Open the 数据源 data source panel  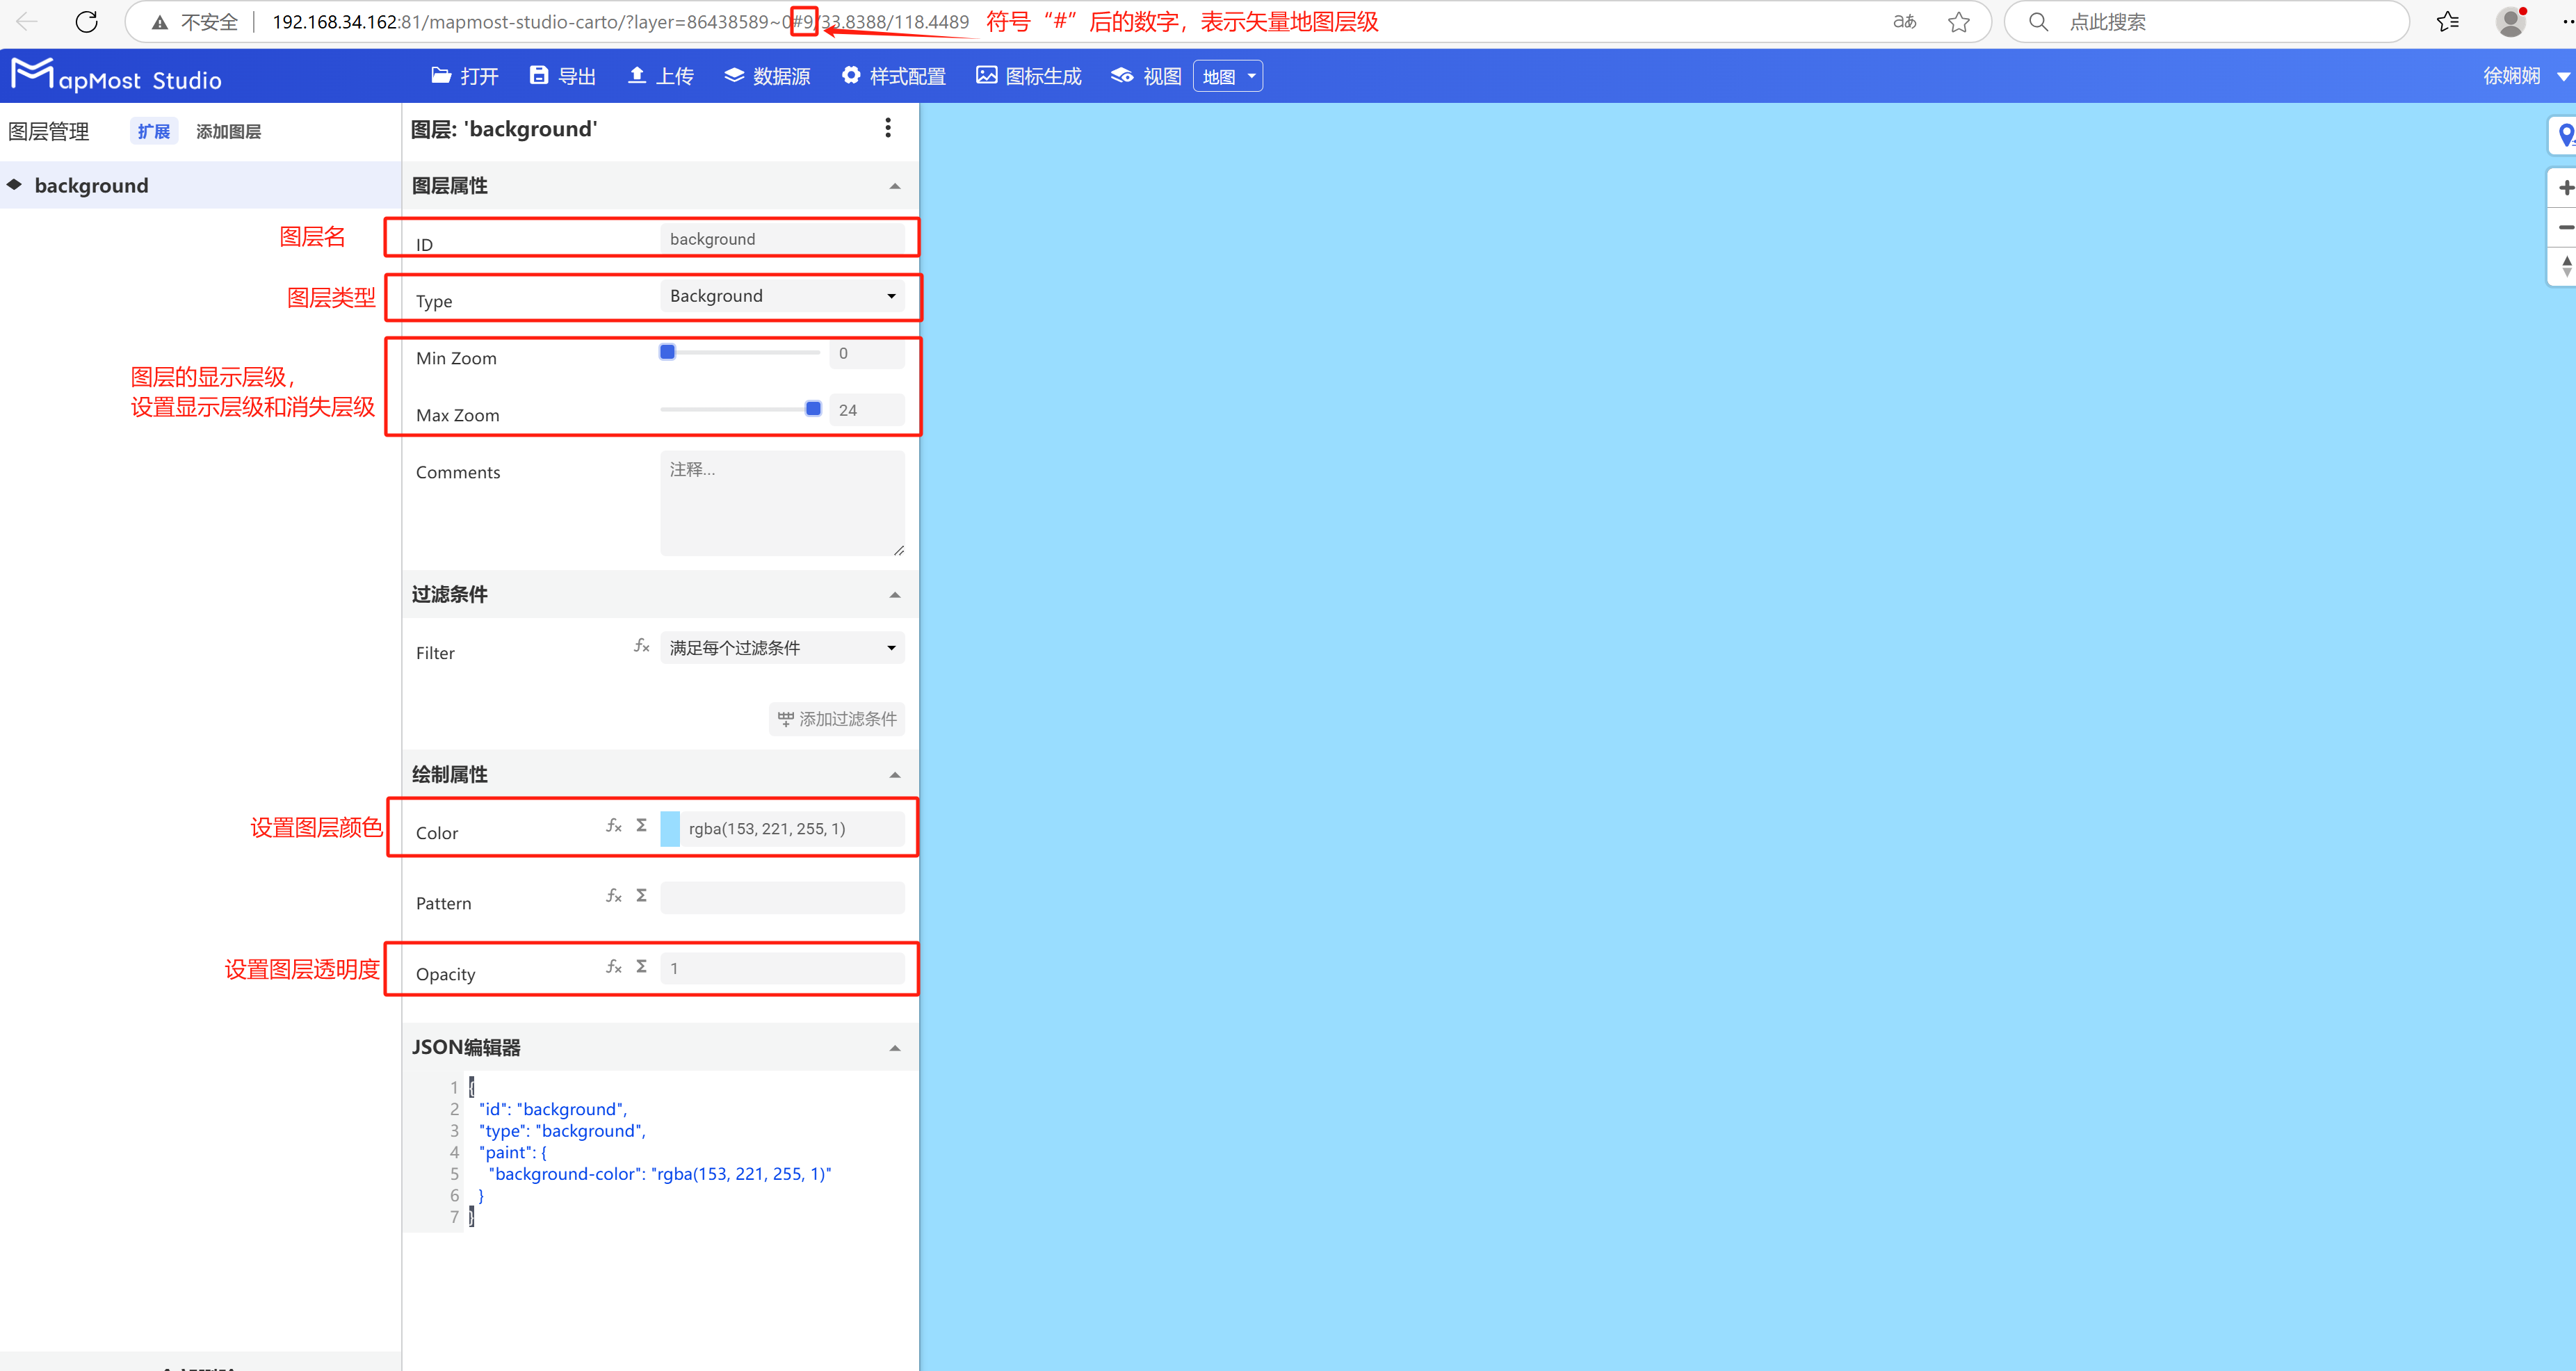click(x=767, y=75)
